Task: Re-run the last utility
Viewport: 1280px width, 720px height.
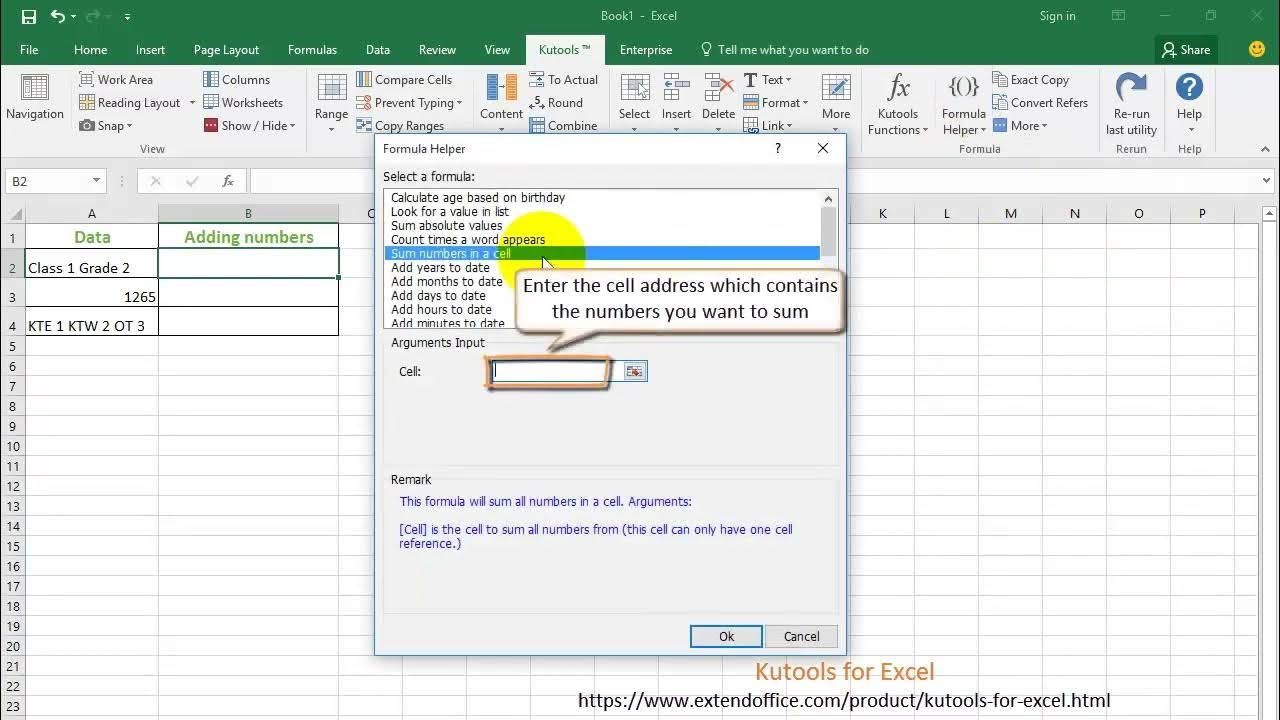Action: coord(1131,104)
